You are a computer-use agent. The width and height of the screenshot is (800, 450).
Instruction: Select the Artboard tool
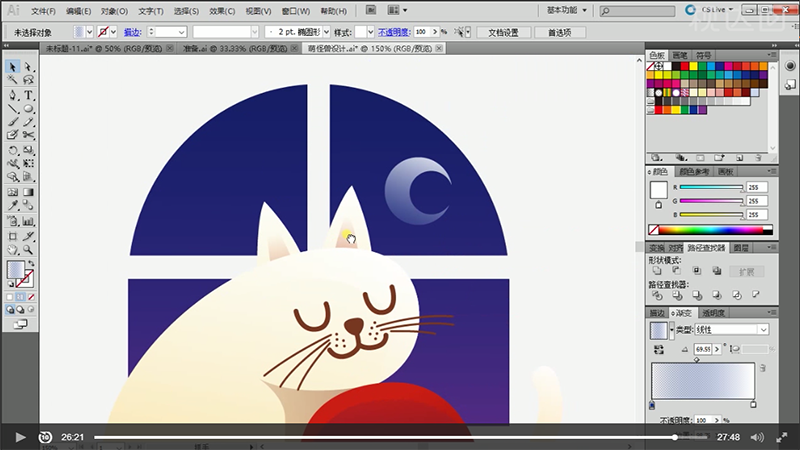point(13,236)
